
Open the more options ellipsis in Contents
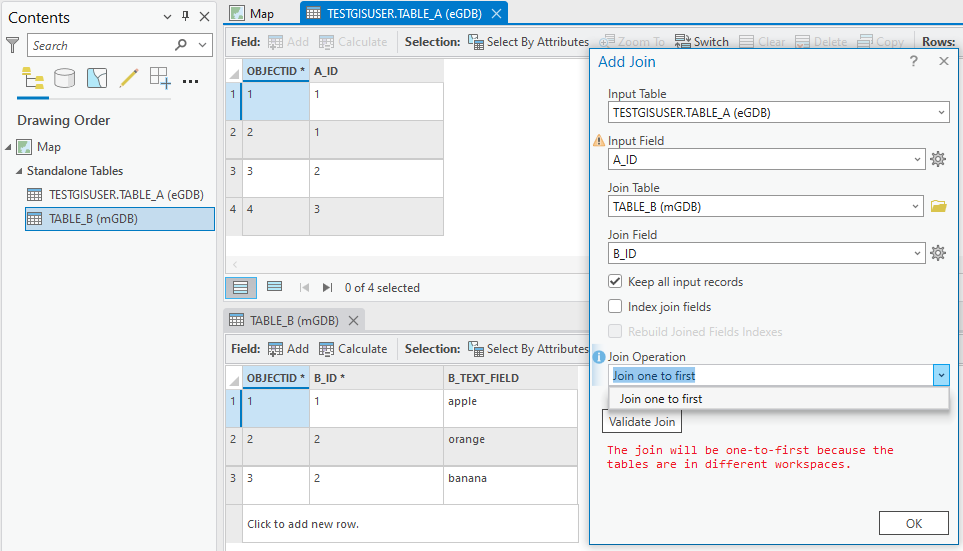point(190,81)
